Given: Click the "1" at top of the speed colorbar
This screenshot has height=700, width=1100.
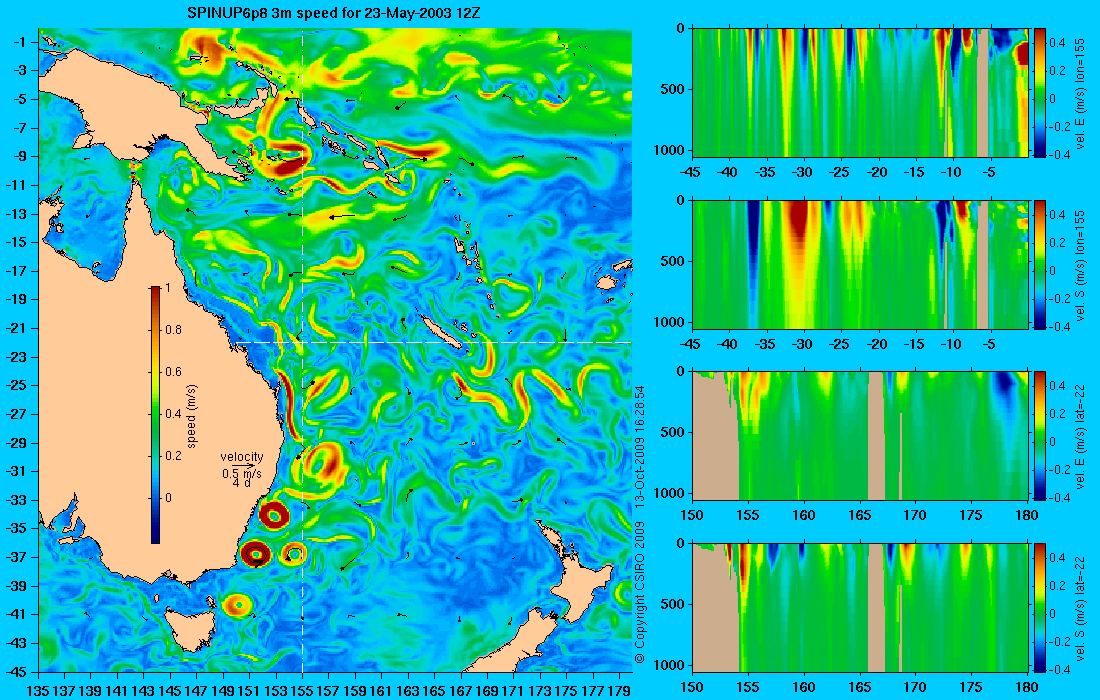Looking at the screenshot, I should coord(167,288).
